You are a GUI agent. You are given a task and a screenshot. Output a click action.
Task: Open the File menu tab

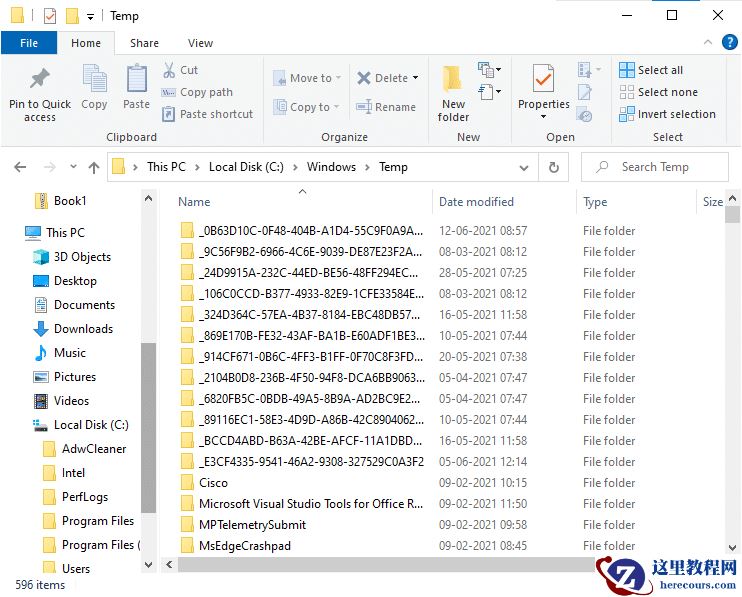pos(29,43)
